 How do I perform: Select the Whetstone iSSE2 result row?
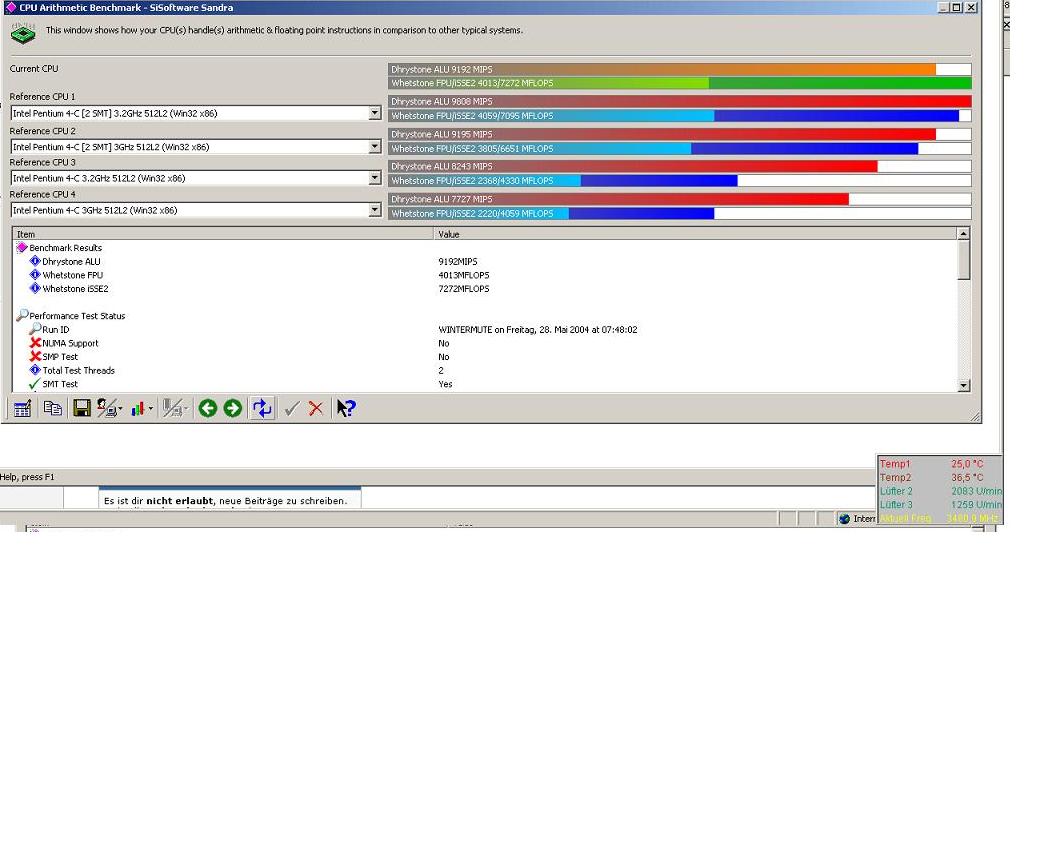[x=484, y=288]
